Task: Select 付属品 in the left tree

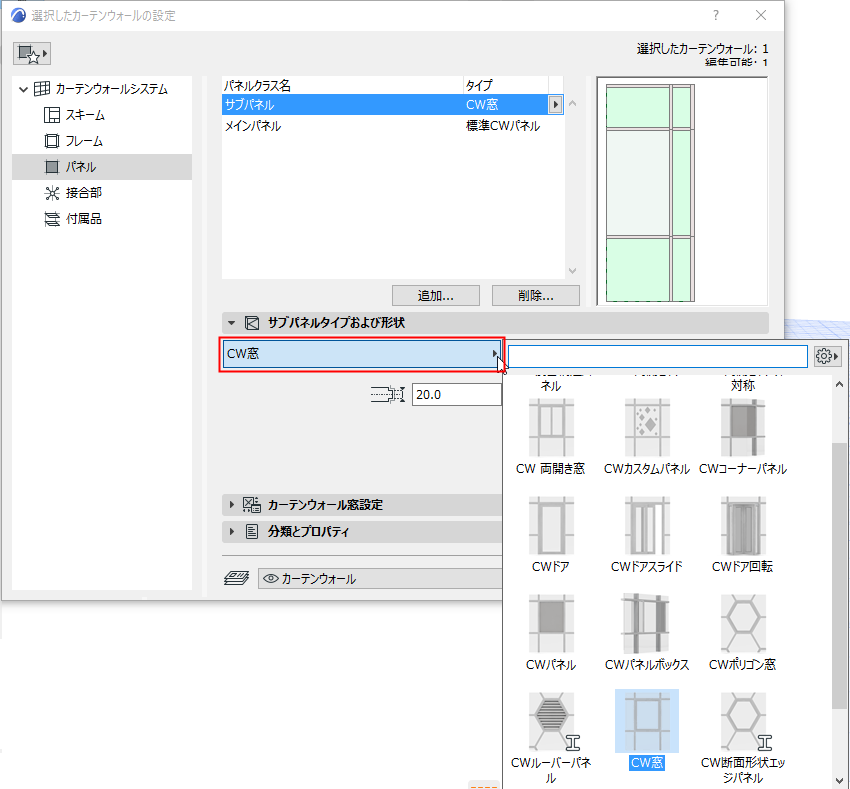Action: [83, 219]
